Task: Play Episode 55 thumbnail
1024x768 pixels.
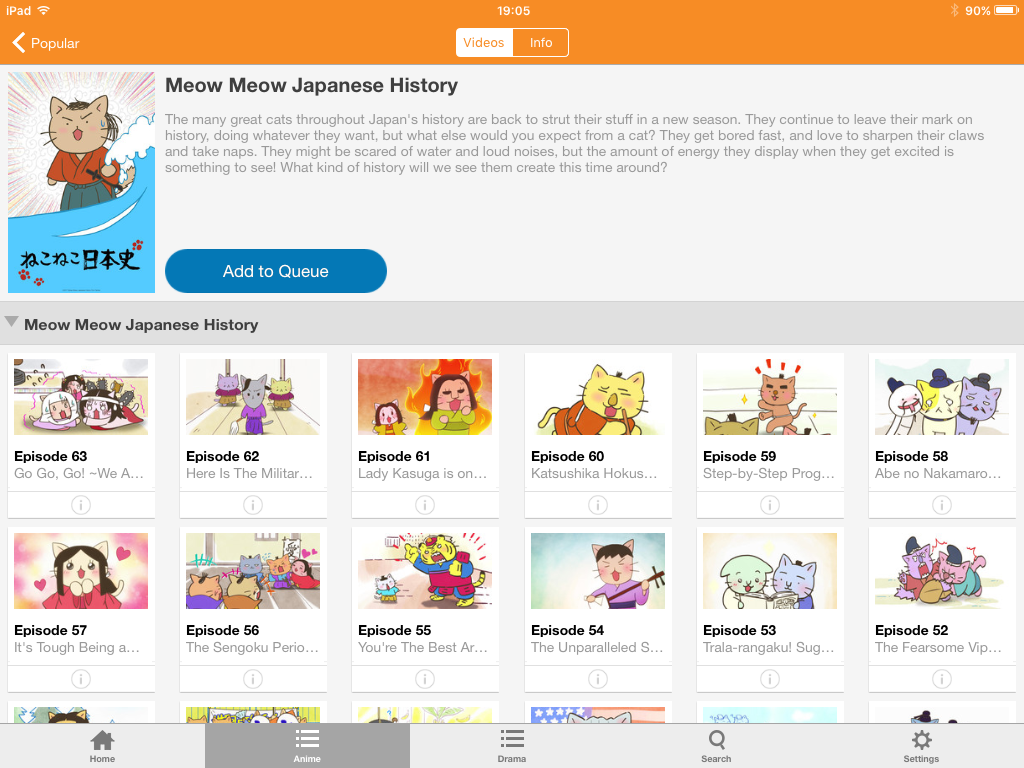Action: tap(425, 571)
